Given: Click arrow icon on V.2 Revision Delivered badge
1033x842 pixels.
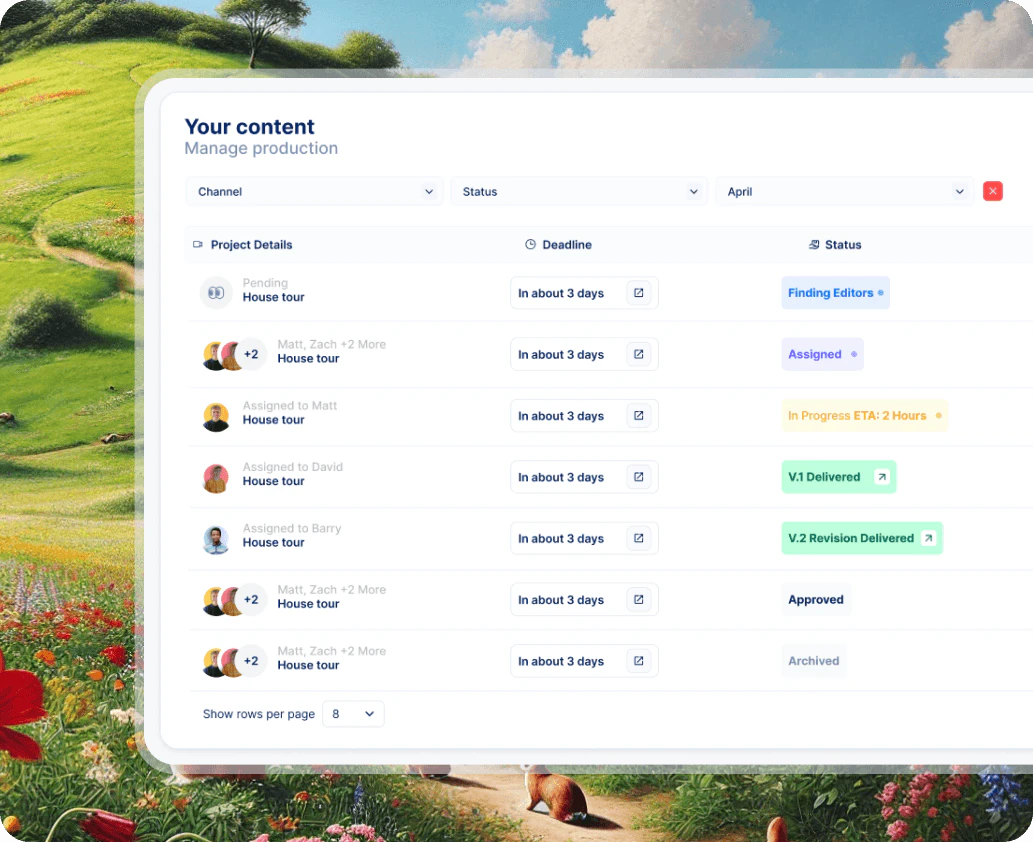Looking at the screenshot, I should (x=928, y=539).
